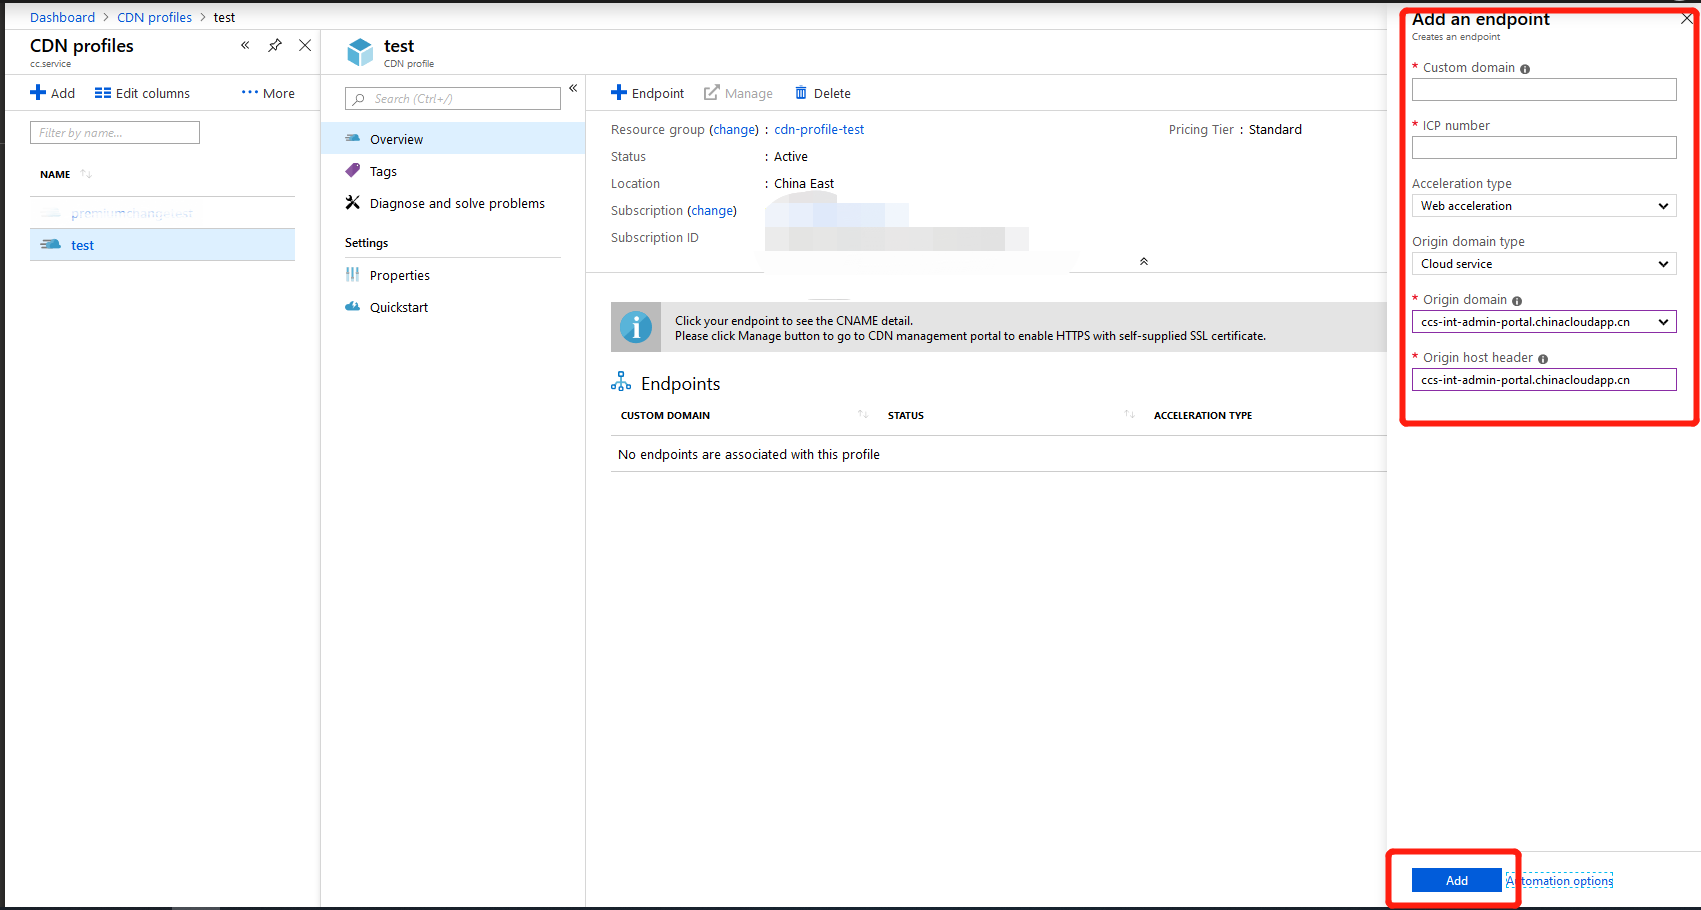Show Origin host header info icon
Image resolution: width=1701 pixels, height=910 pixels.
1543,359
